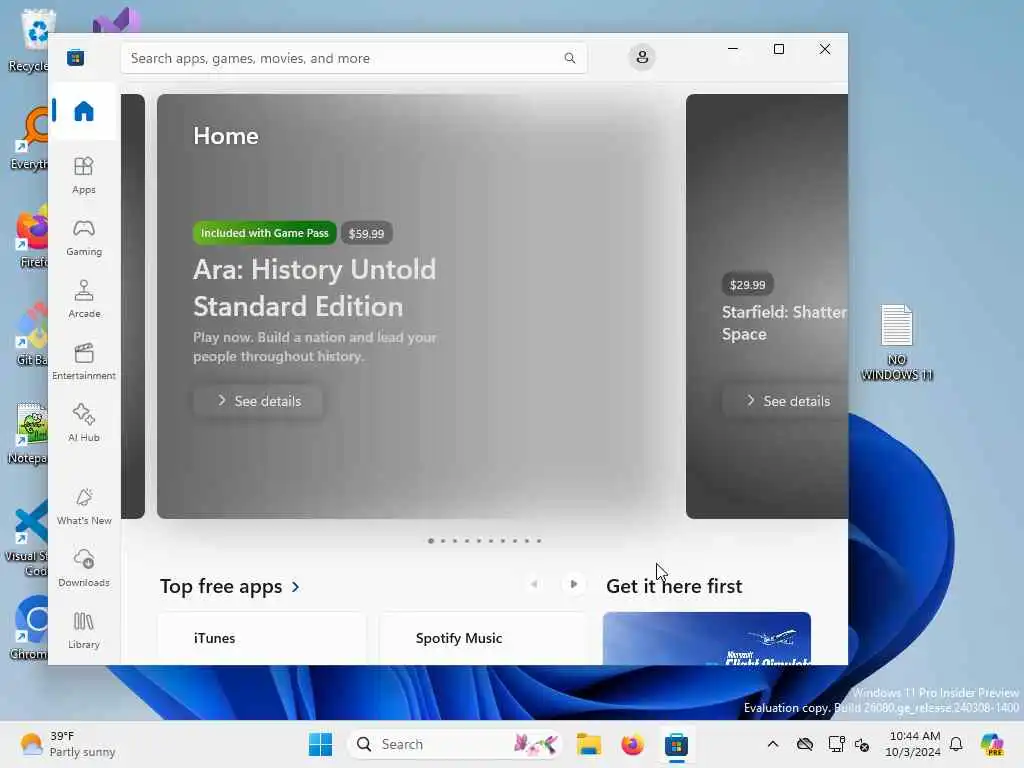Click Microsoft Store taskbar icon
The height and width of the screenshot is (768, 1024).
pos(677,744)
